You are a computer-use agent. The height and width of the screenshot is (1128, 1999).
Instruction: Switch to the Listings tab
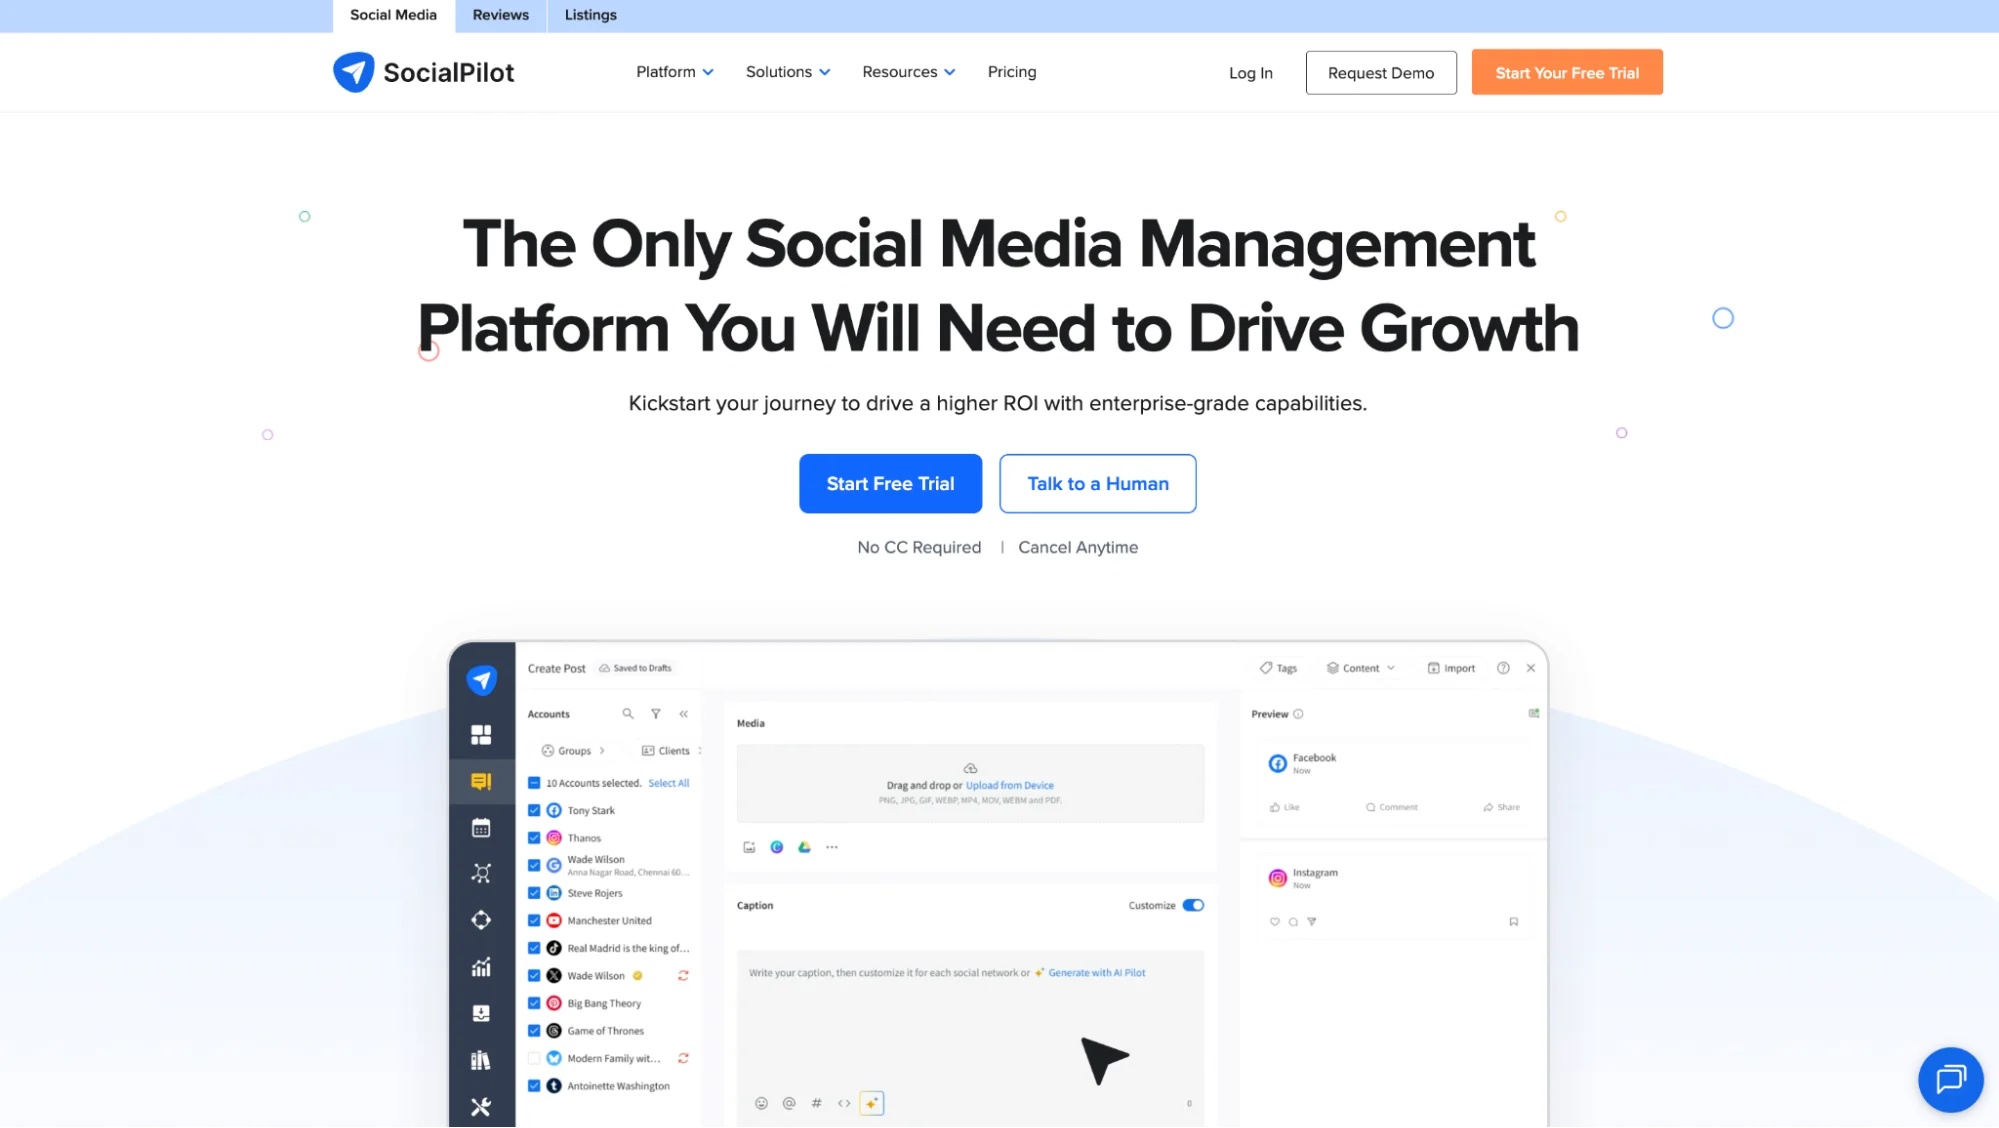click(590, 15)
